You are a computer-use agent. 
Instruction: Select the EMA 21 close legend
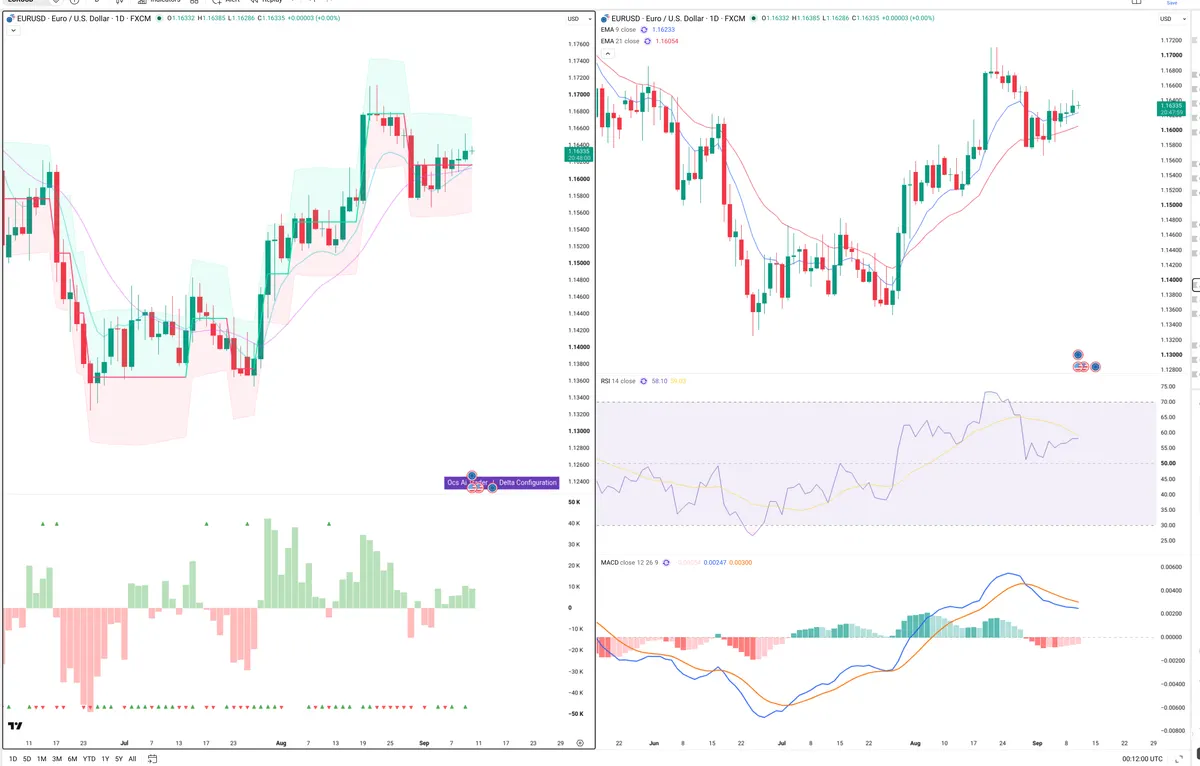point(620,41)
